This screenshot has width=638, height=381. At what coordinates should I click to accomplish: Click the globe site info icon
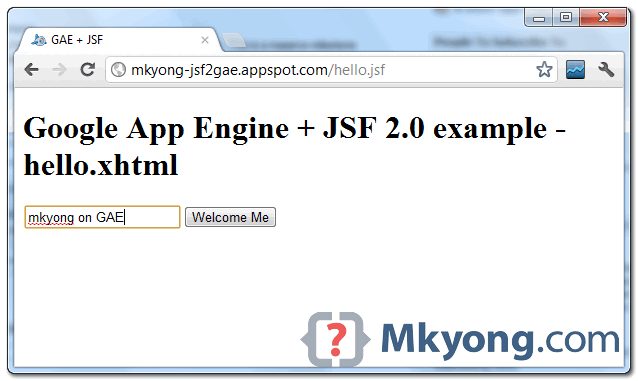[x=118, y=70]
